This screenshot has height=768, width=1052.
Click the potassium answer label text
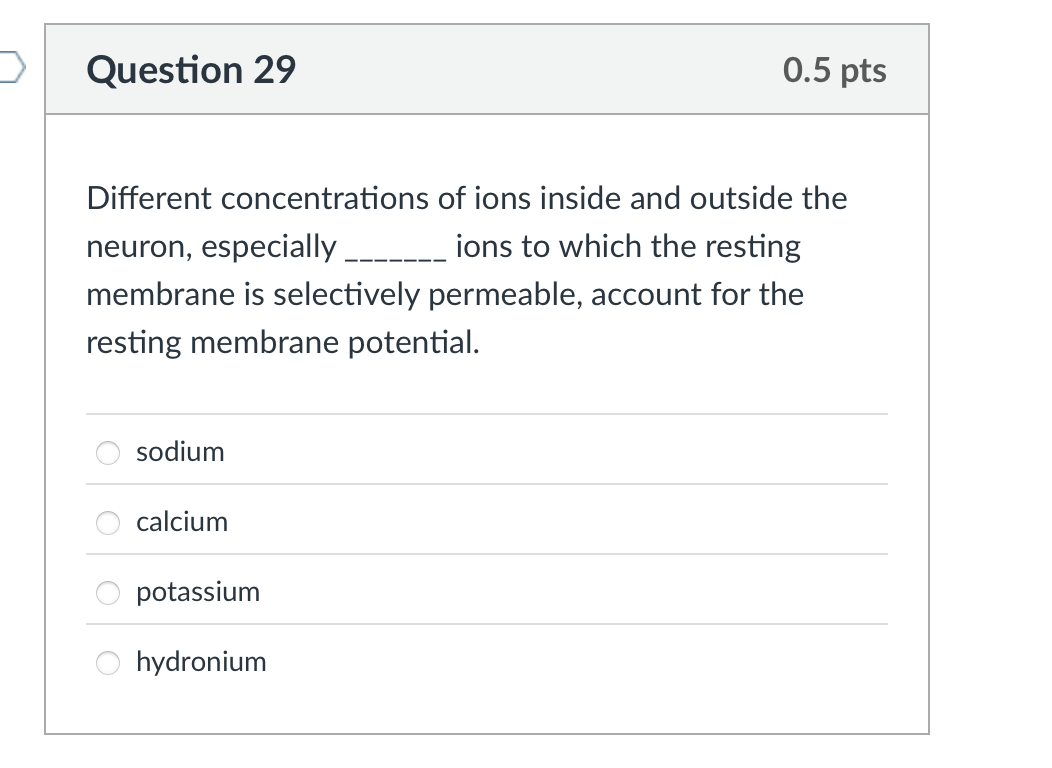click(197, 591)
